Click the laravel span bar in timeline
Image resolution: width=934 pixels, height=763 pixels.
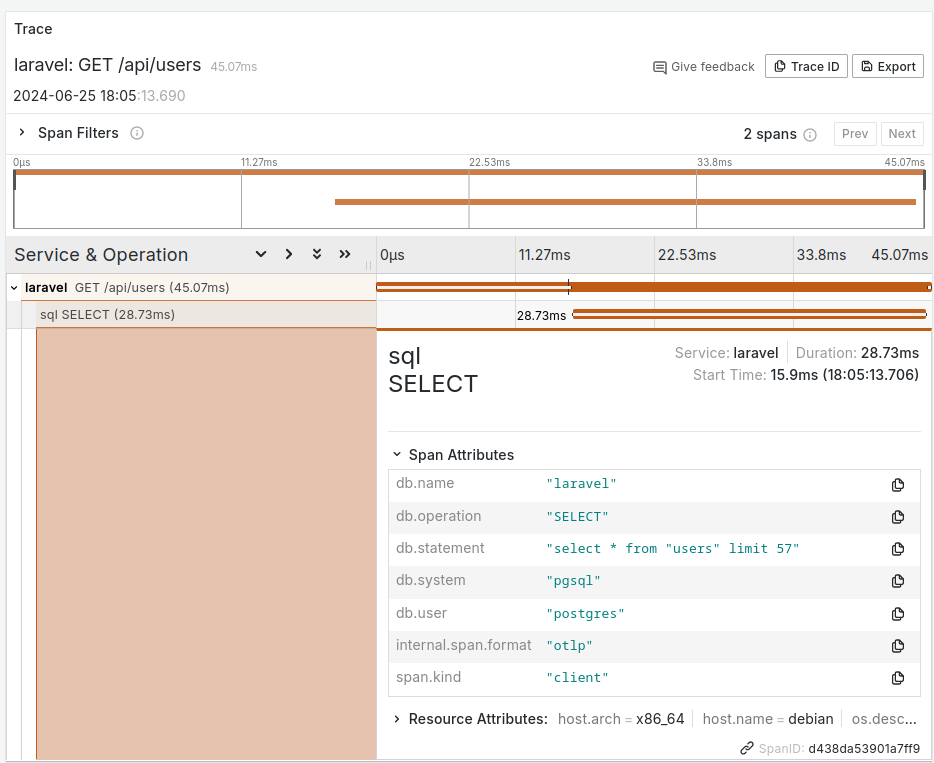(x=653, y=287)
